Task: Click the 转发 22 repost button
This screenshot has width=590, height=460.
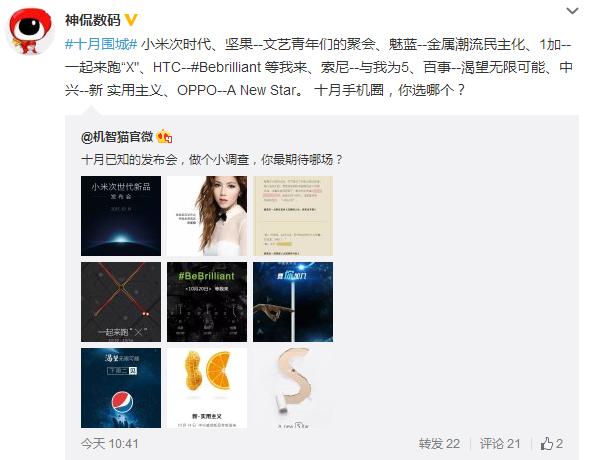Action: 439,444
